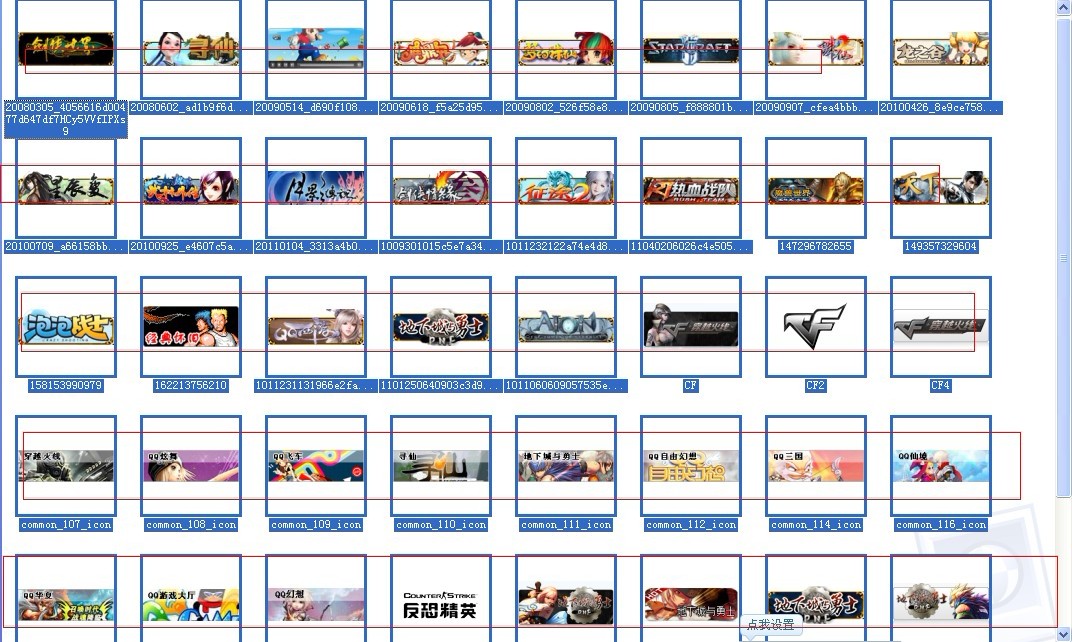Select the QQ仙境 thumbnail common_116_icon
This screenshot has width=1072, height=642.
coord(941,466)
